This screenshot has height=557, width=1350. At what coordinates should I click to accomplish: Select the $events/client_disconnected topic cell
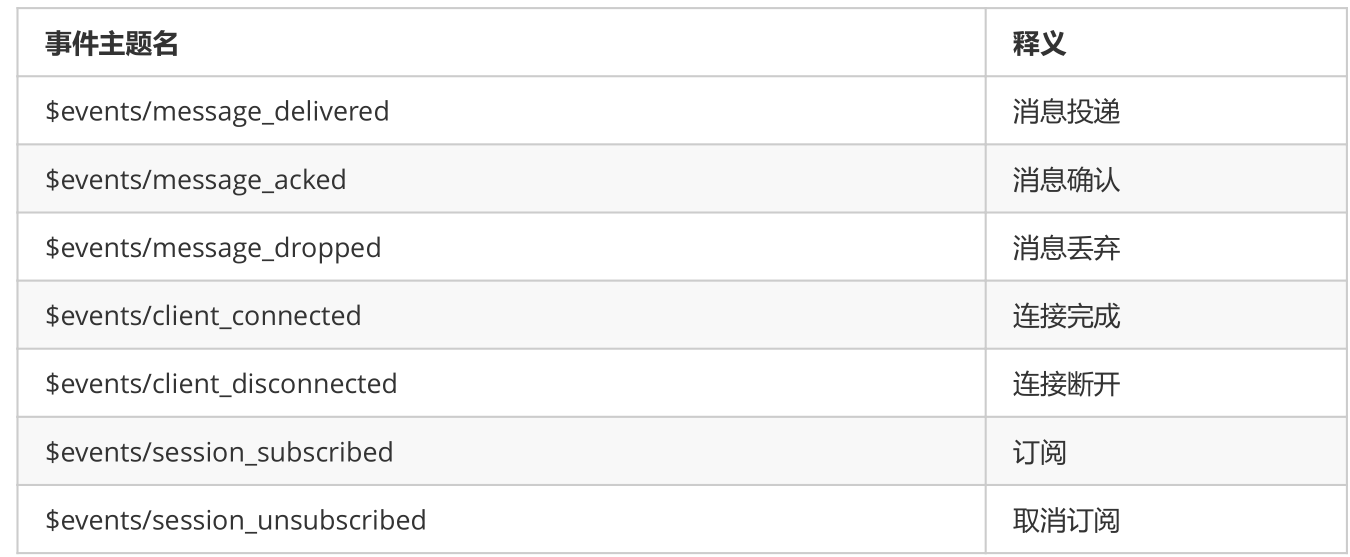501,384
